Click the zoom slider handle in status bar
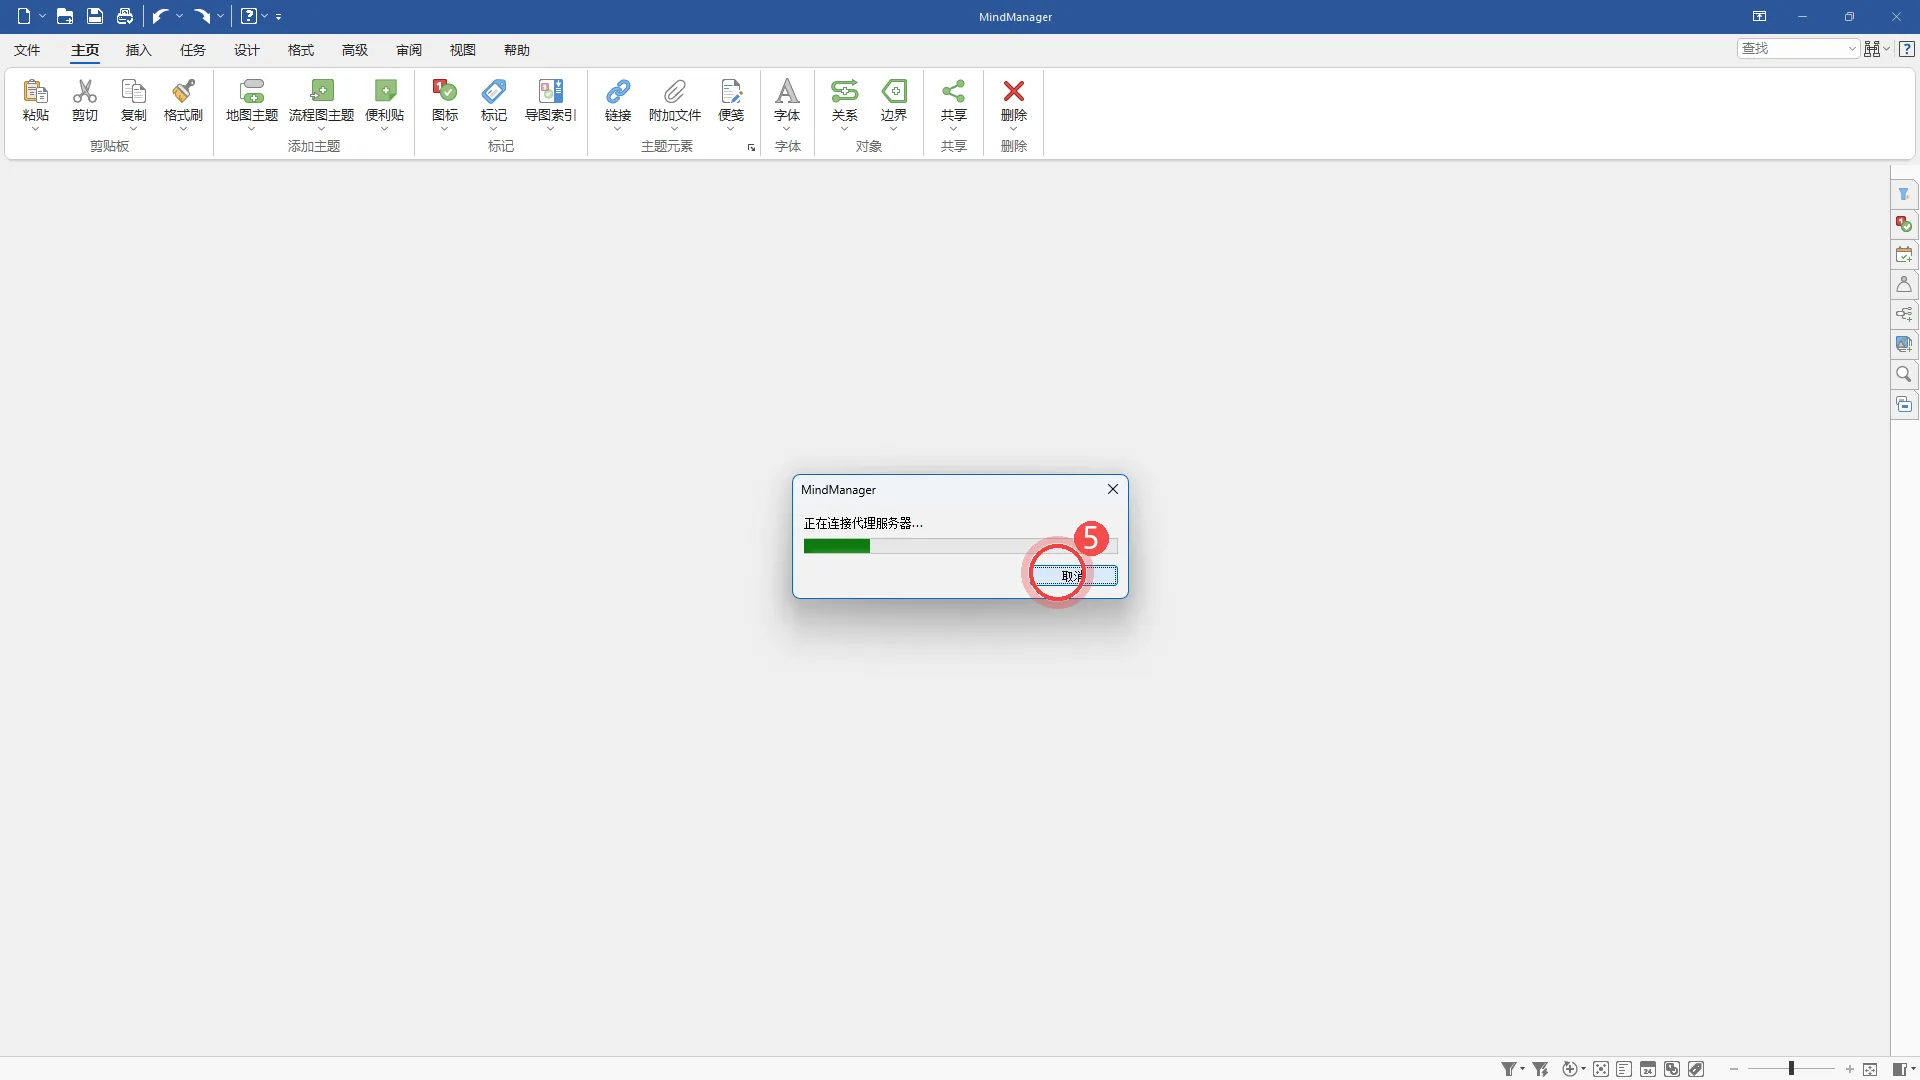Viewport: 1920px width, 1080px height. pyautogui.click(x=1791, y=1069)
